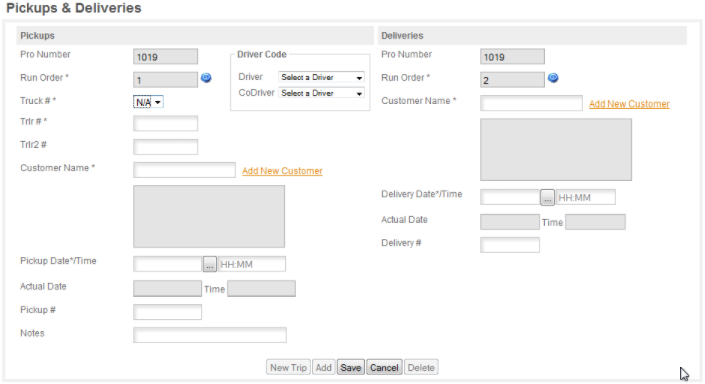Expand the Truck # N/A dropdown

tap(148, 102)
